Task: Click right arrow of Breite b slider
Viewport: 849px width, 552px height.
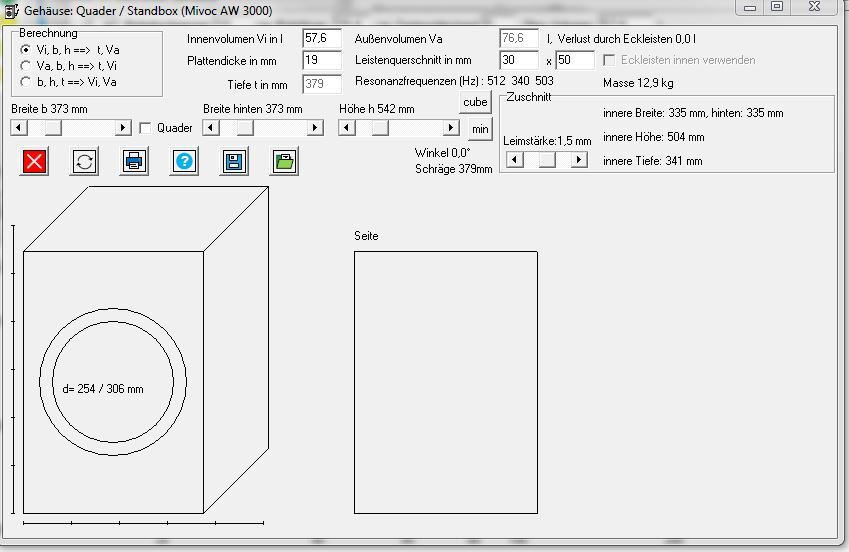Action: tap(124, 128)
